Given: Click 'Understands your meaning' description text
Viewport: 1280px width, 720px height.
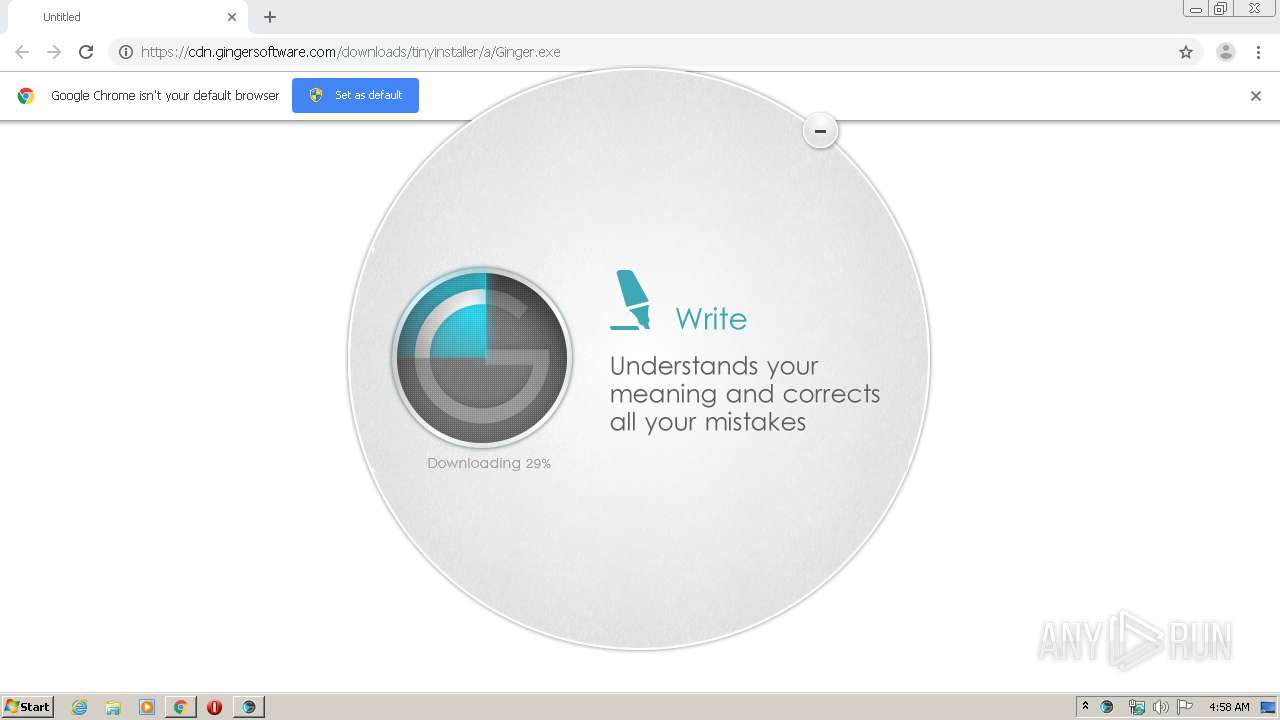Looking at the screenshot, I should [x=745, y=393].
